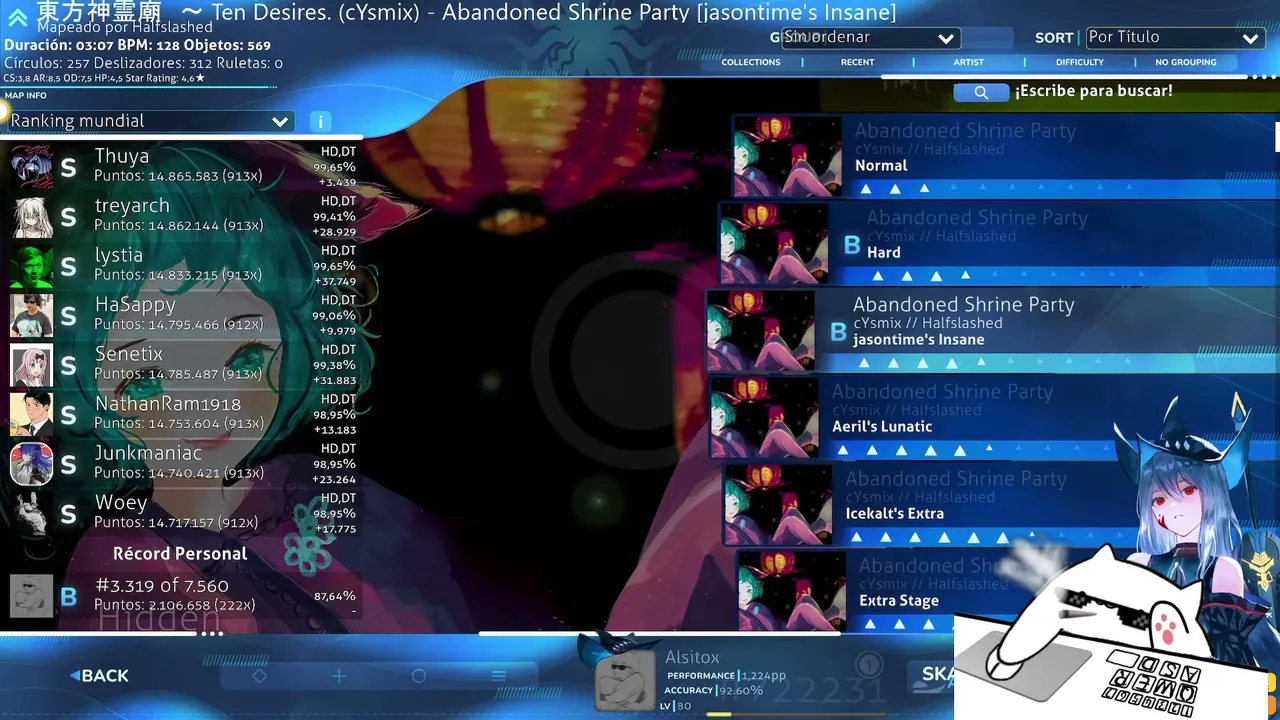Open beatmap options lines icon
1280x720 pixels.
coord(499,676)
